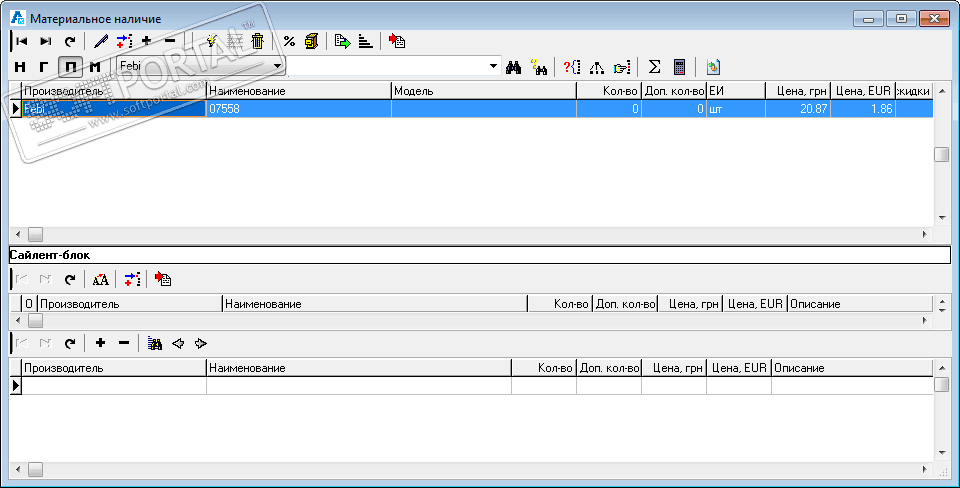
Task: Click the green arrow export icon
Action: 342,41
